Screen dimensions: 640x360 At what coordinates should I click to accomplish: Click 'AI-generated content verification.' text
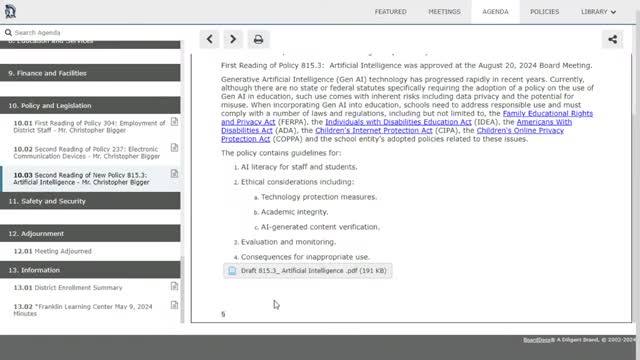(x=320, y=227)
